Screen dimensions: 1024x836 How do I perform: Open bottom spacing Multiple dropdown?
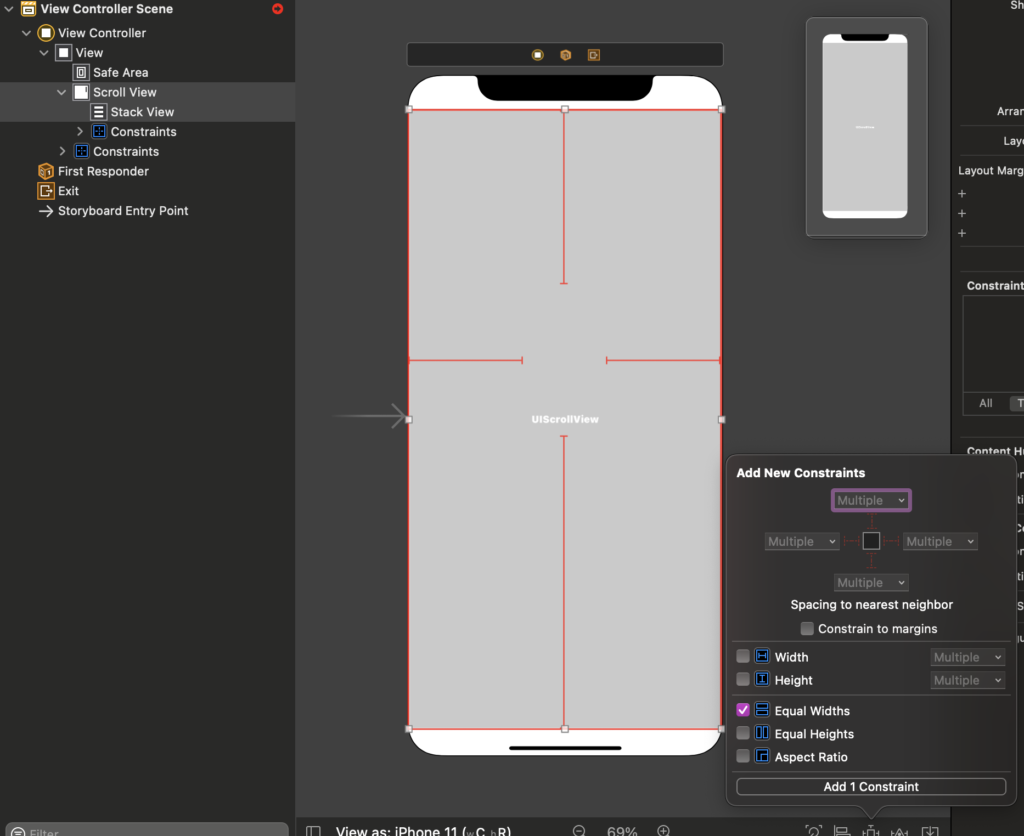871,583
